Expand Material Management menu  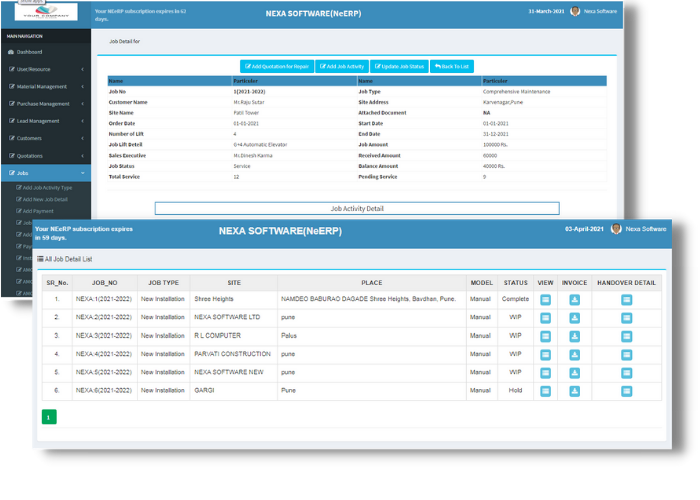point(45,86)
